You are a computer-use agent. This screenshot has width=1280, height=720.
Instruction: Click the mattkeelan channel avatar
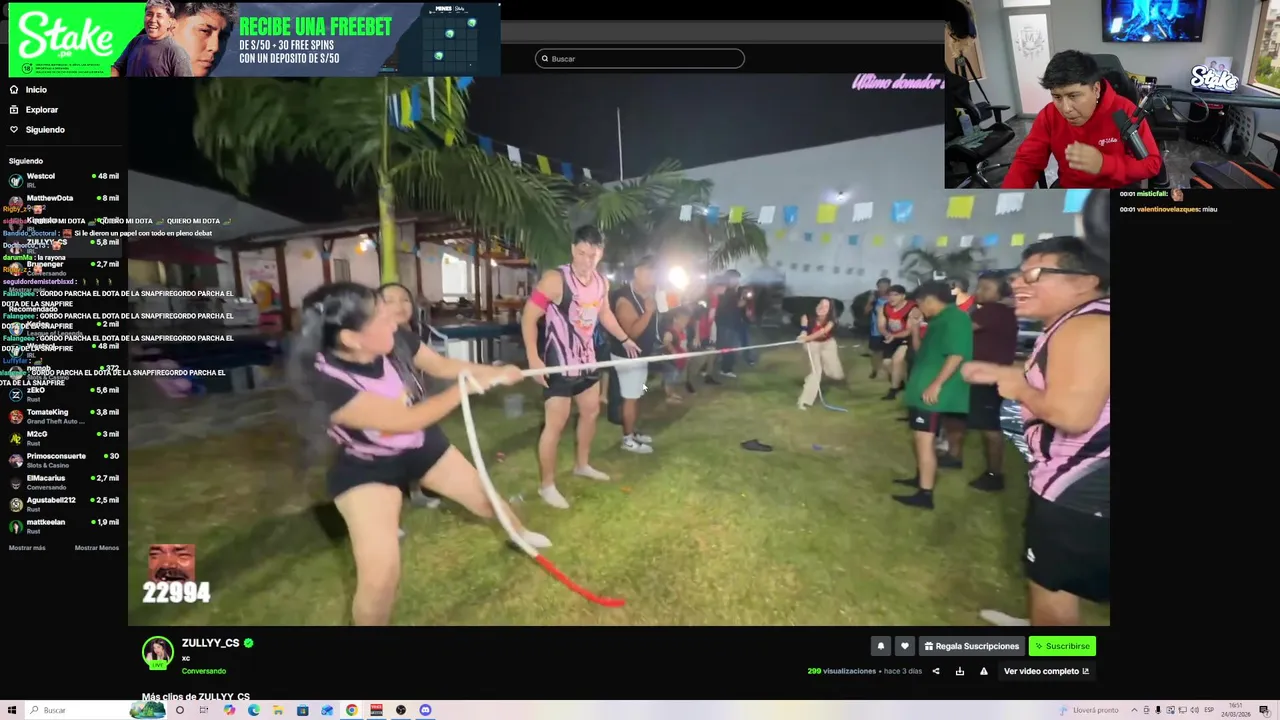(x=15, y=526)
